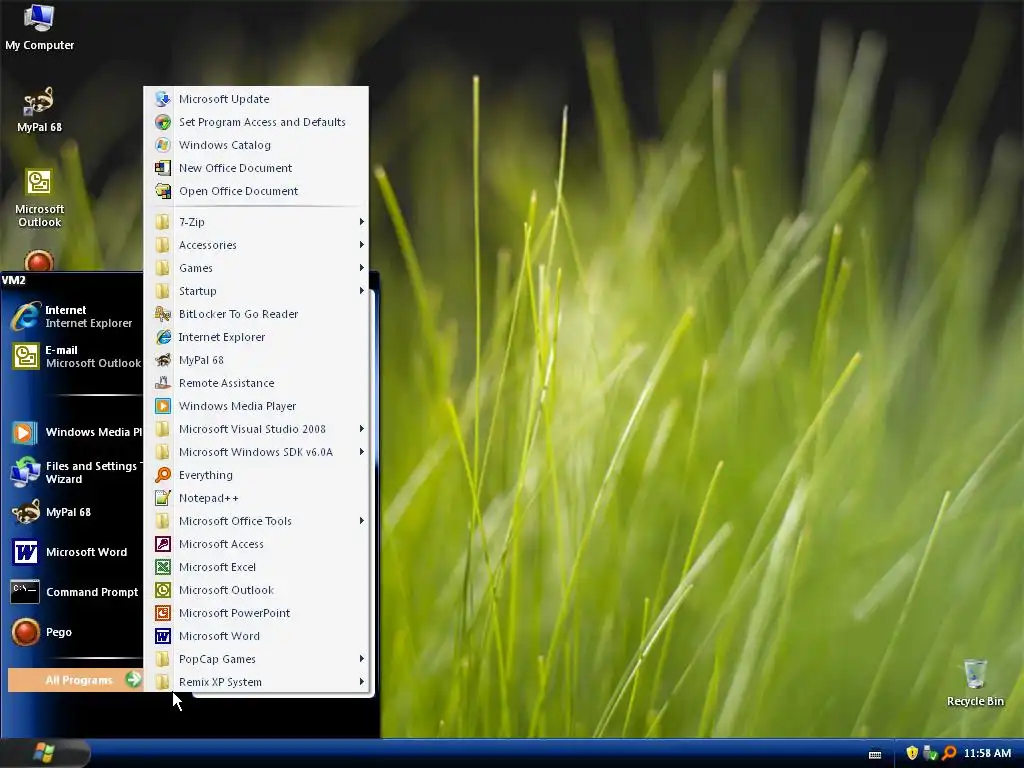Launch Windows Media Player from start menu

click(73, 432)
